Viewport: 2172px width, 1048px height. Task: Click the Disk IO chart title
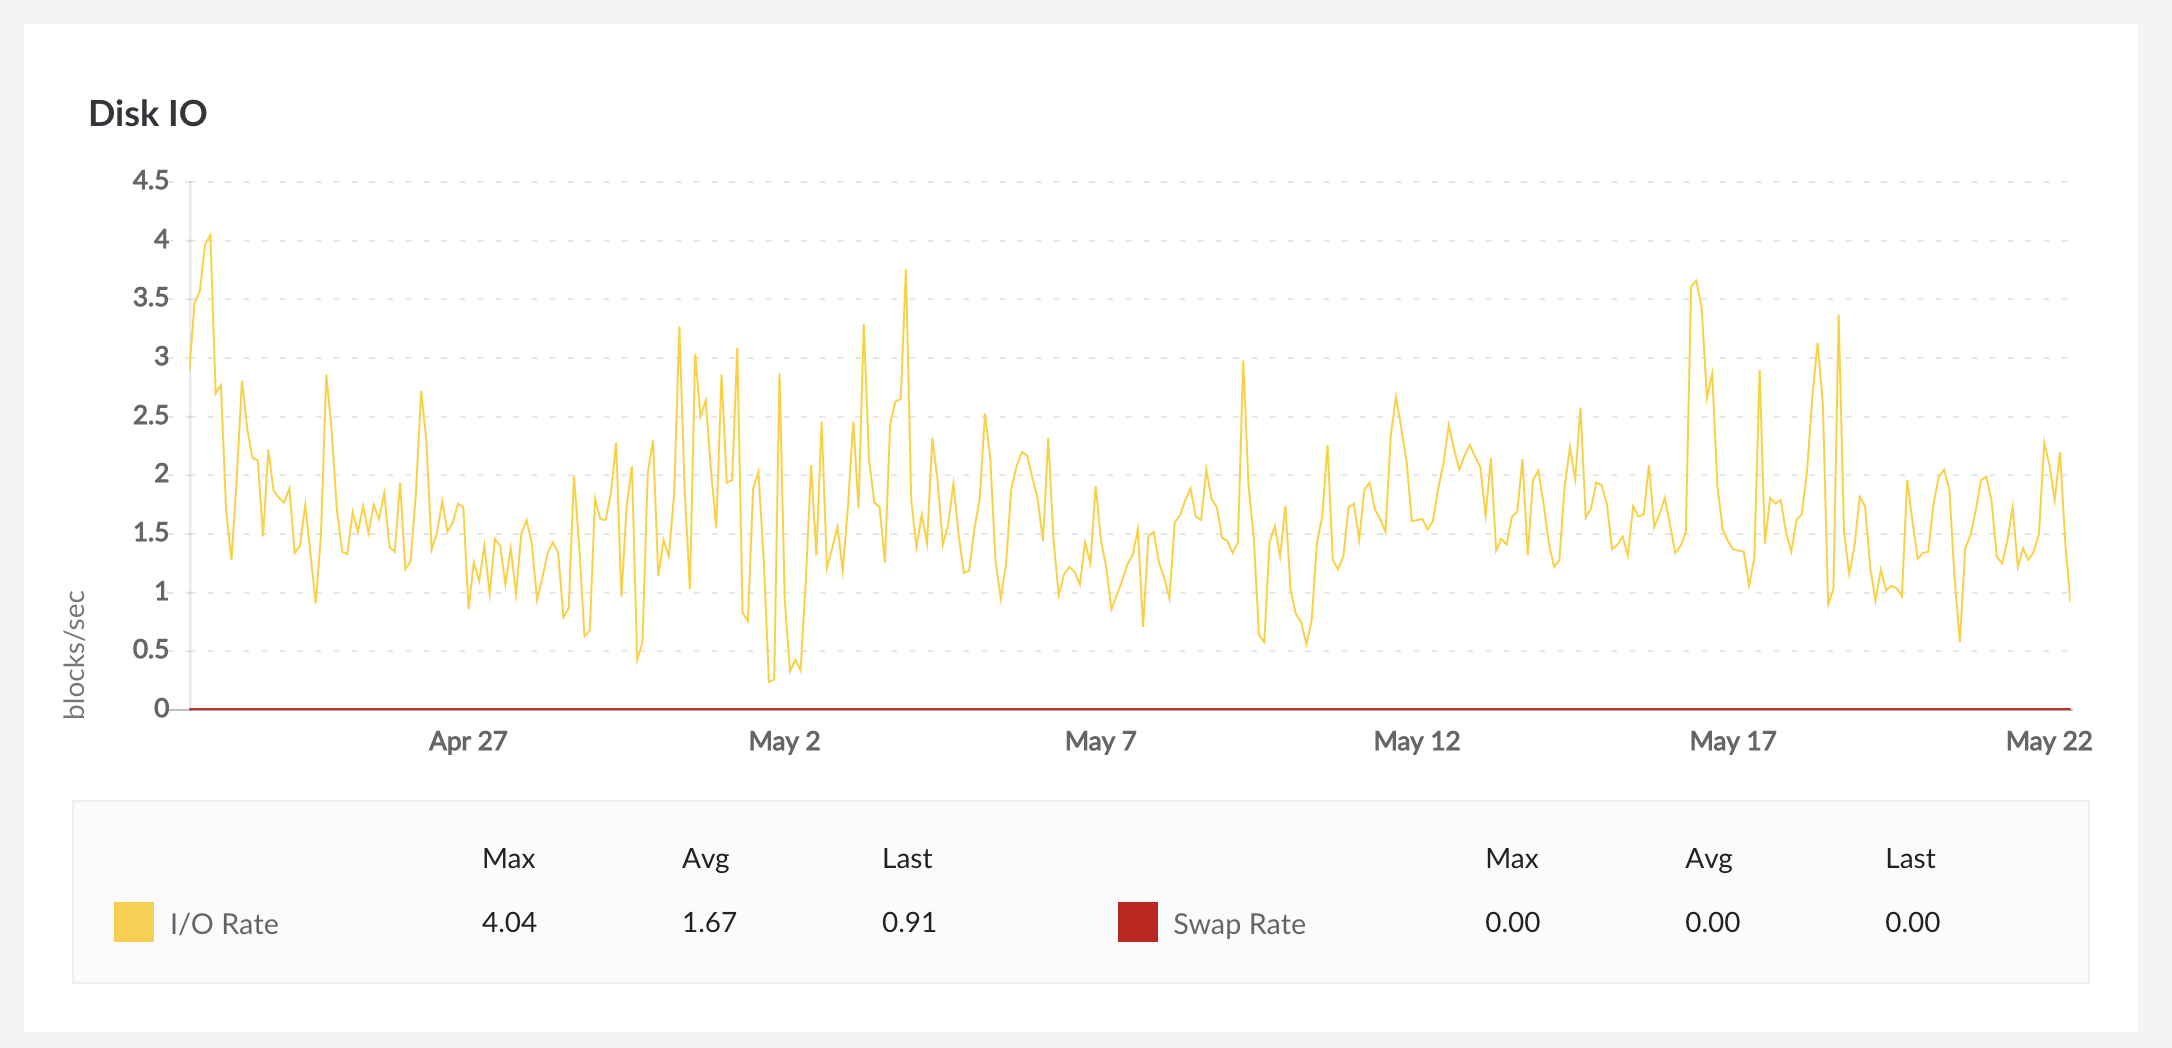click(x=148, y=114)
